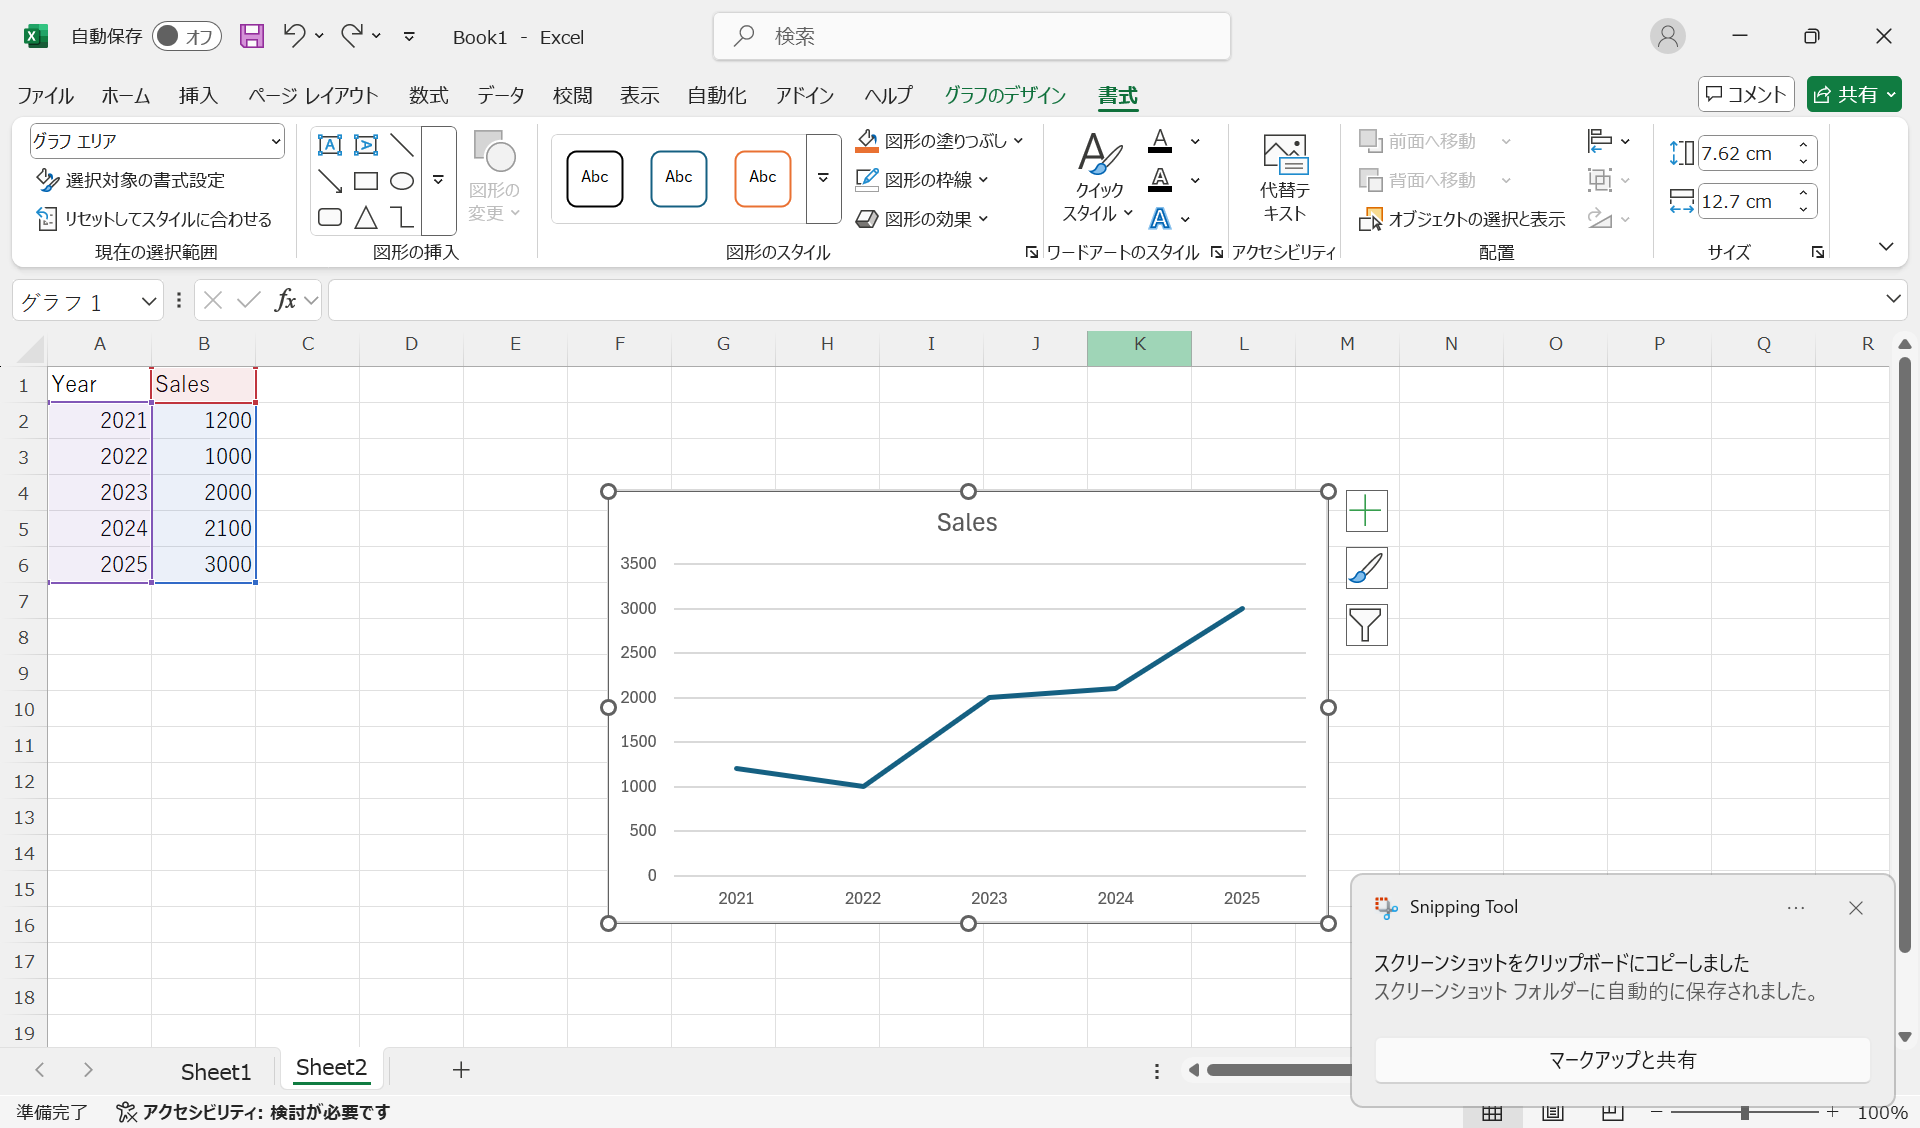The image size is (1920, 1128).
Task: Click the save icon in title bar
Action: click(x=252, y=37)
